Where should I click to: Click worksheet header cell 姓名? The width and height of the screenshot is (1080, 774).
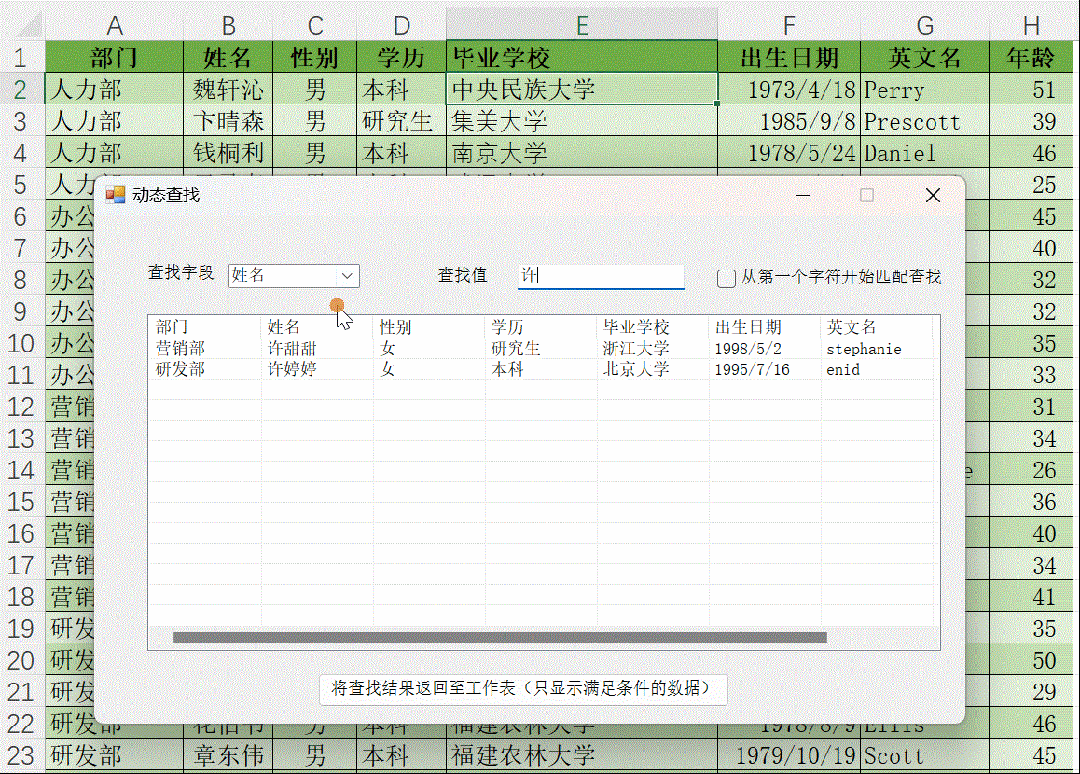228,58
